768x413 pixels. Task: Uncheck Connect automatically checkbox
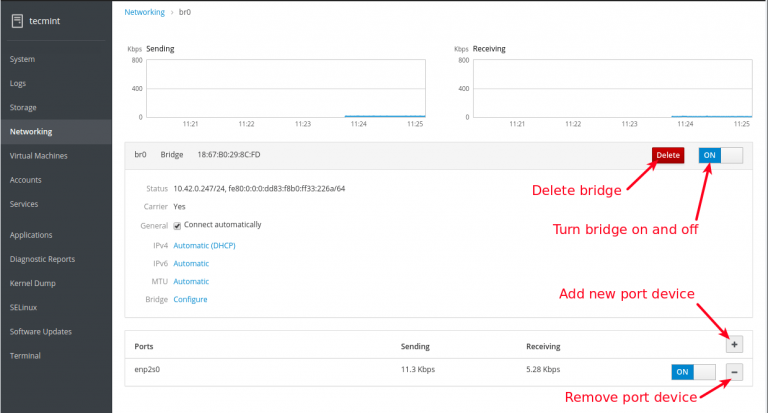177,225
